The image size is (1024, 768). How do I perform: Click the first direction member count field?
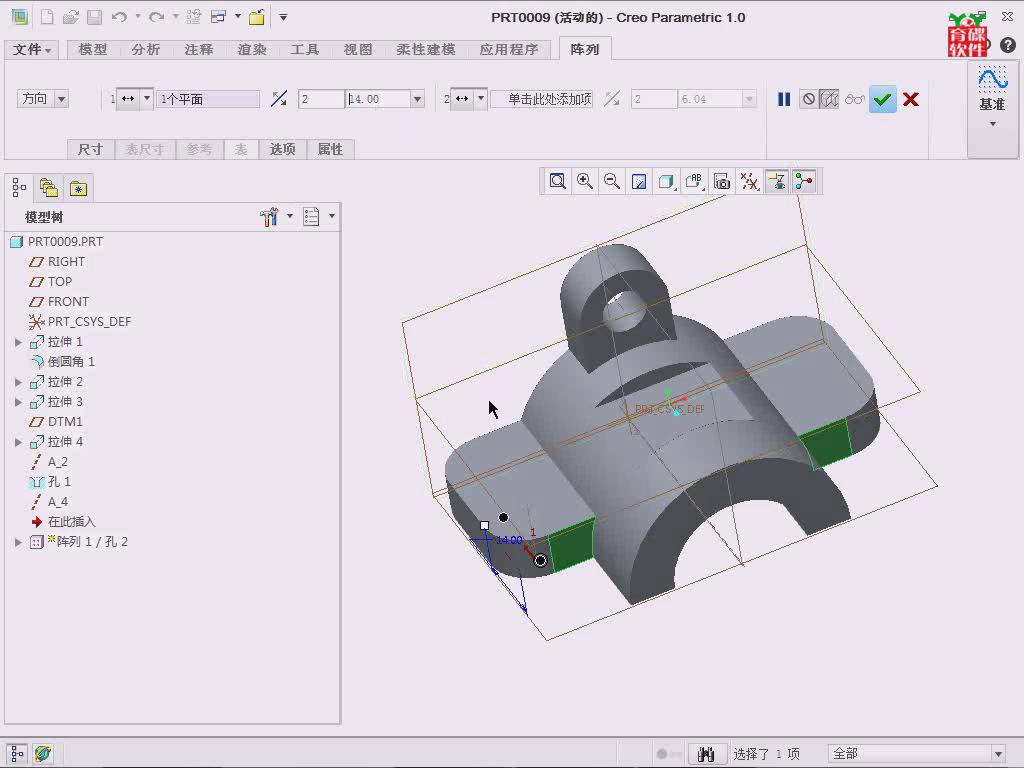pyautogui.click(x=321, y=99)
